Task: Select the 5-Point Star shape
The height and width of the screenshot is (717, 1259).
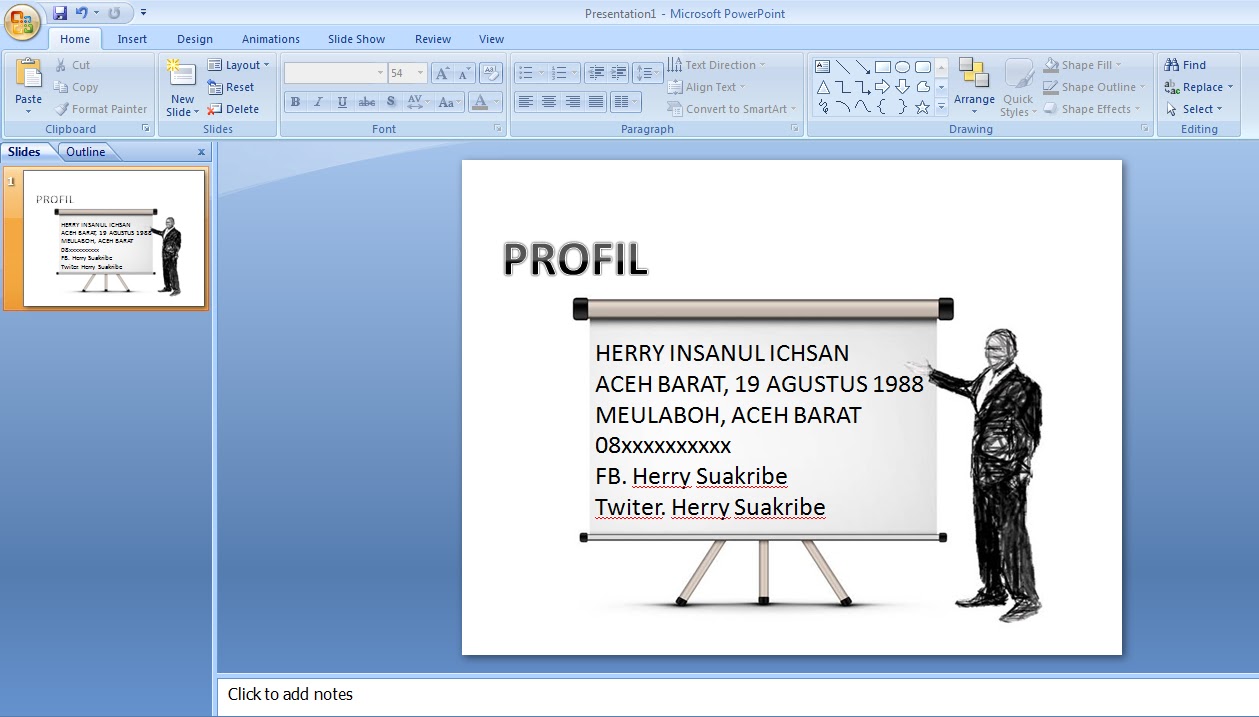Action: point(922,107)
